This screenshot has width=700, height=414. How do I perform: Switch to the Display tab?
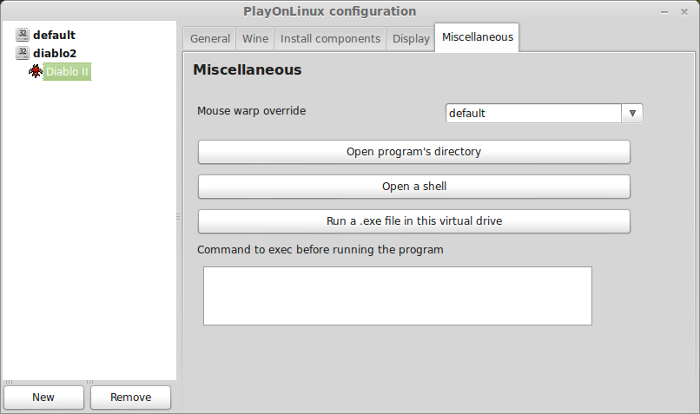pyautogui.click(x=411, y=39)
